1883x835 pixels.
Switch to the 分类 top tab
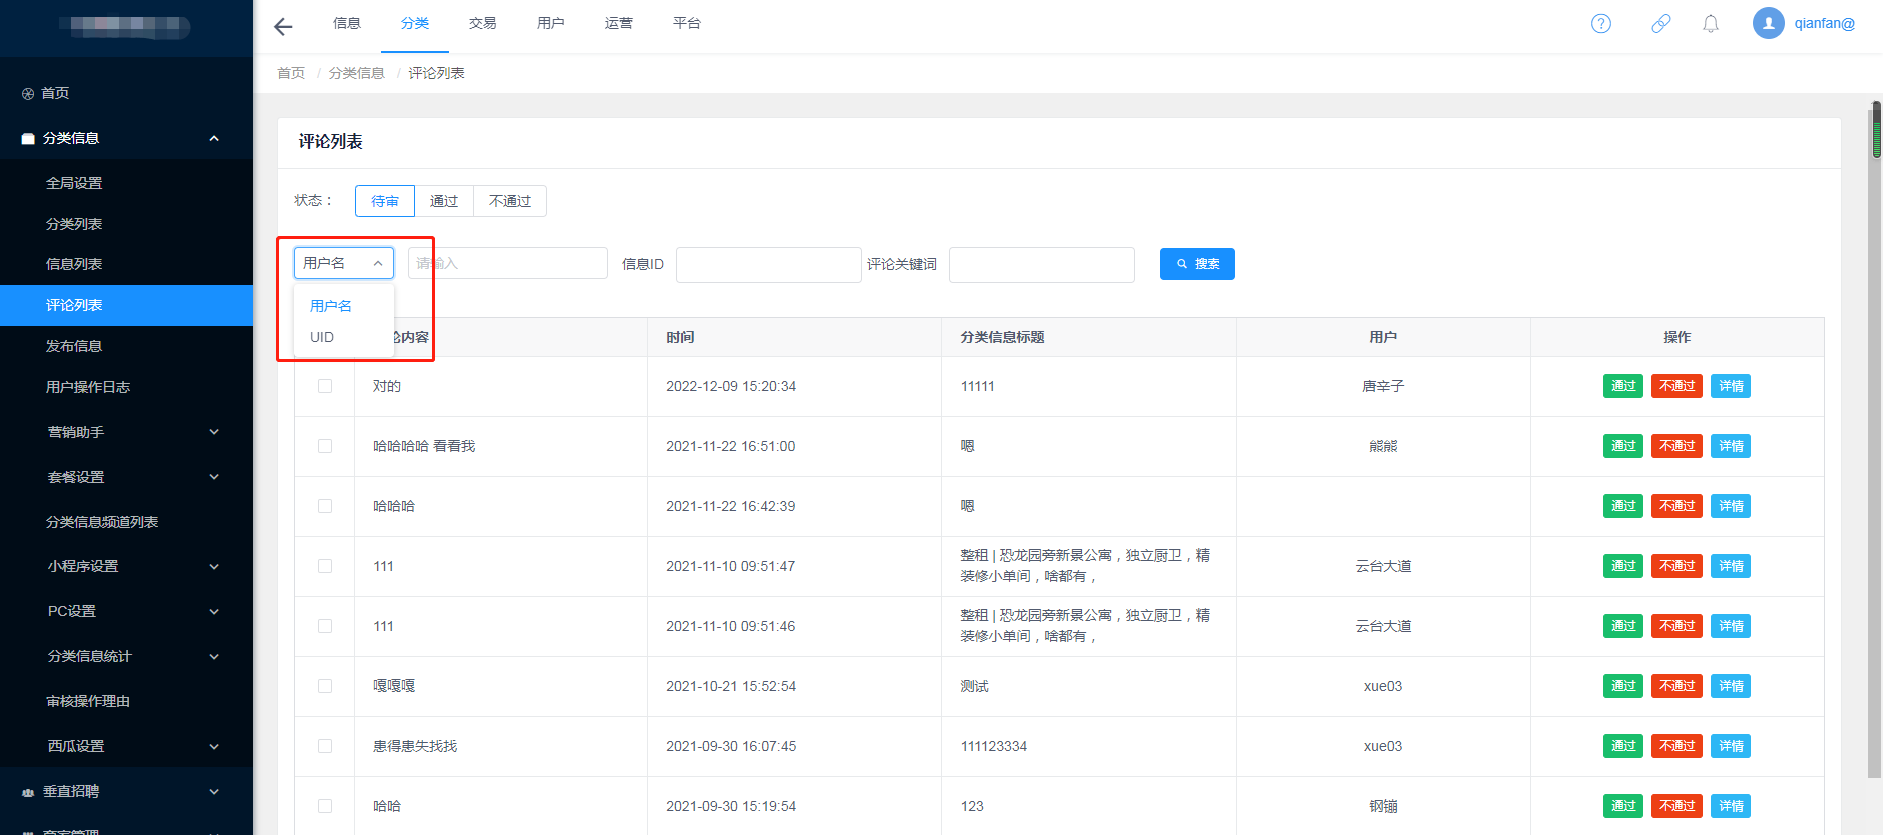point(415,23)
